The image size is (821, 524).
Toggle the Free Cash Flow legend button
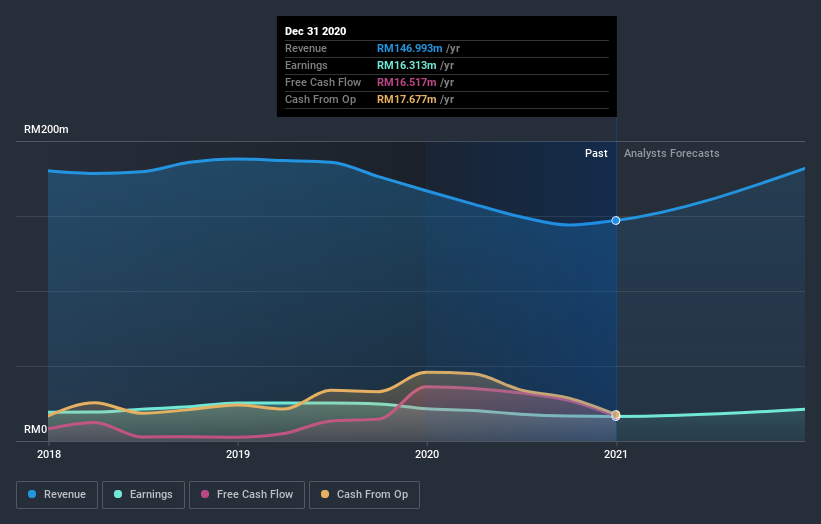247,495
